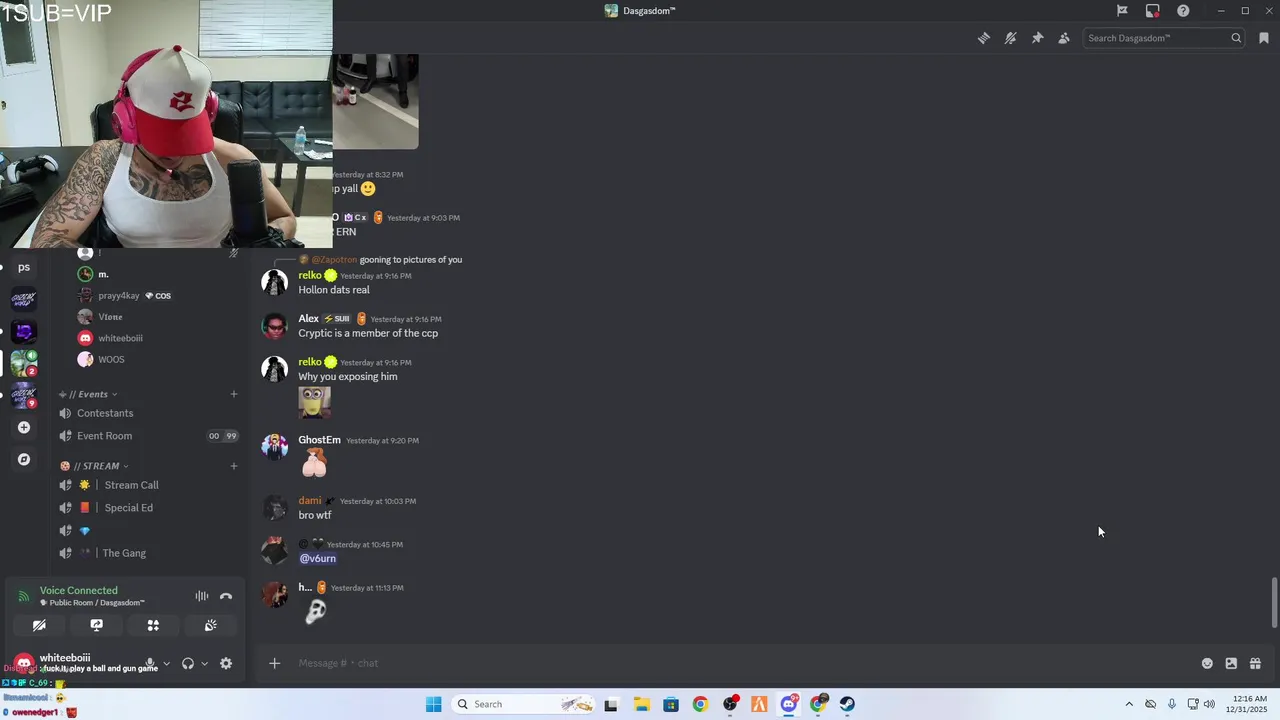This screenshot has width=1280, height=720.
Task: Click username Alex in chat
Action: point(308,319)
